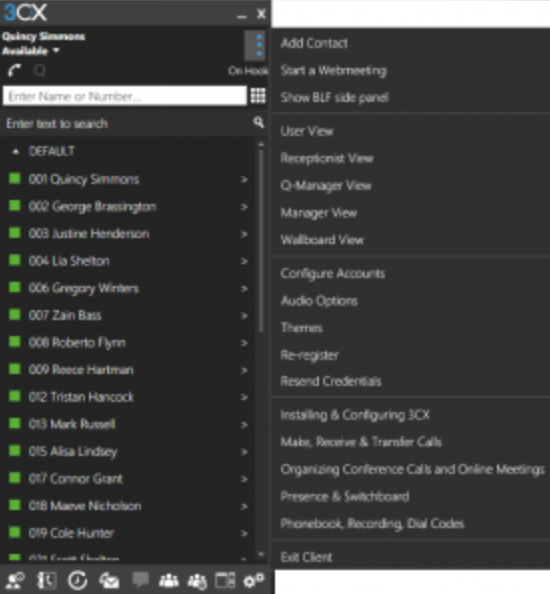The image size is (550, 594).
Task: Click scrollbar up arrow in contact list
Action: (x=261, y=145)
